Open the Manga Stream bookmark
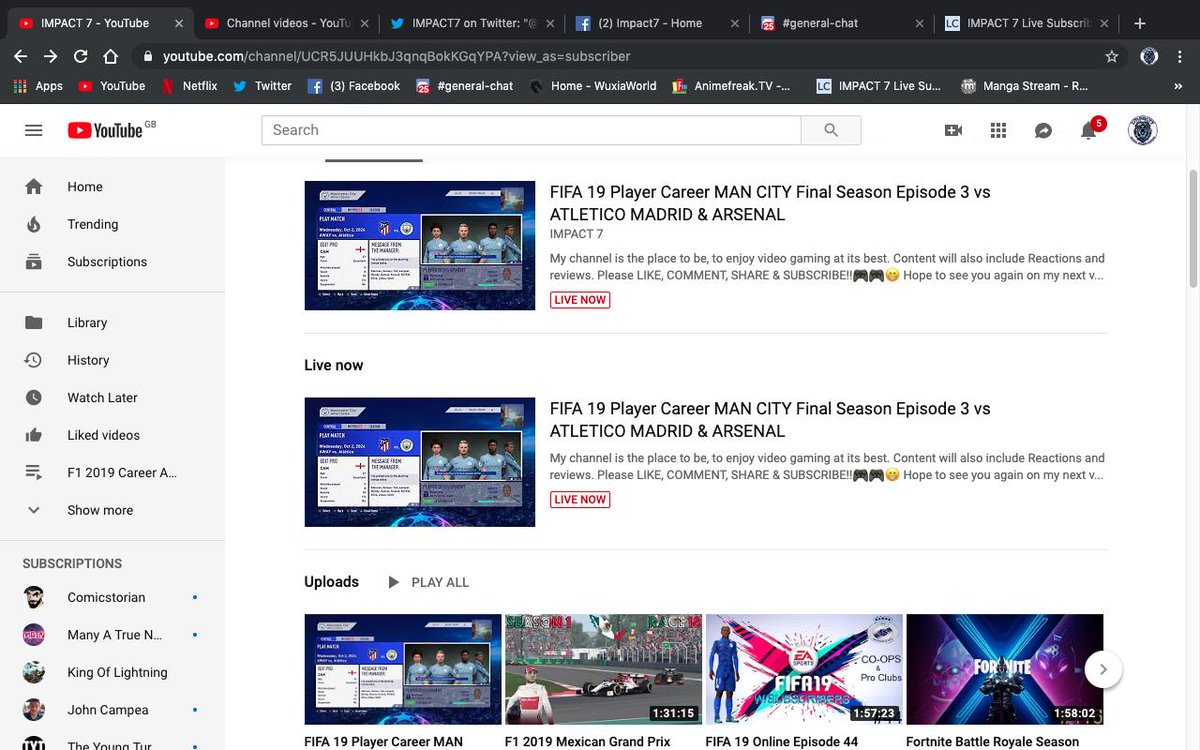The height and width of the screenshot is (750, 1200). point(1024,86)
